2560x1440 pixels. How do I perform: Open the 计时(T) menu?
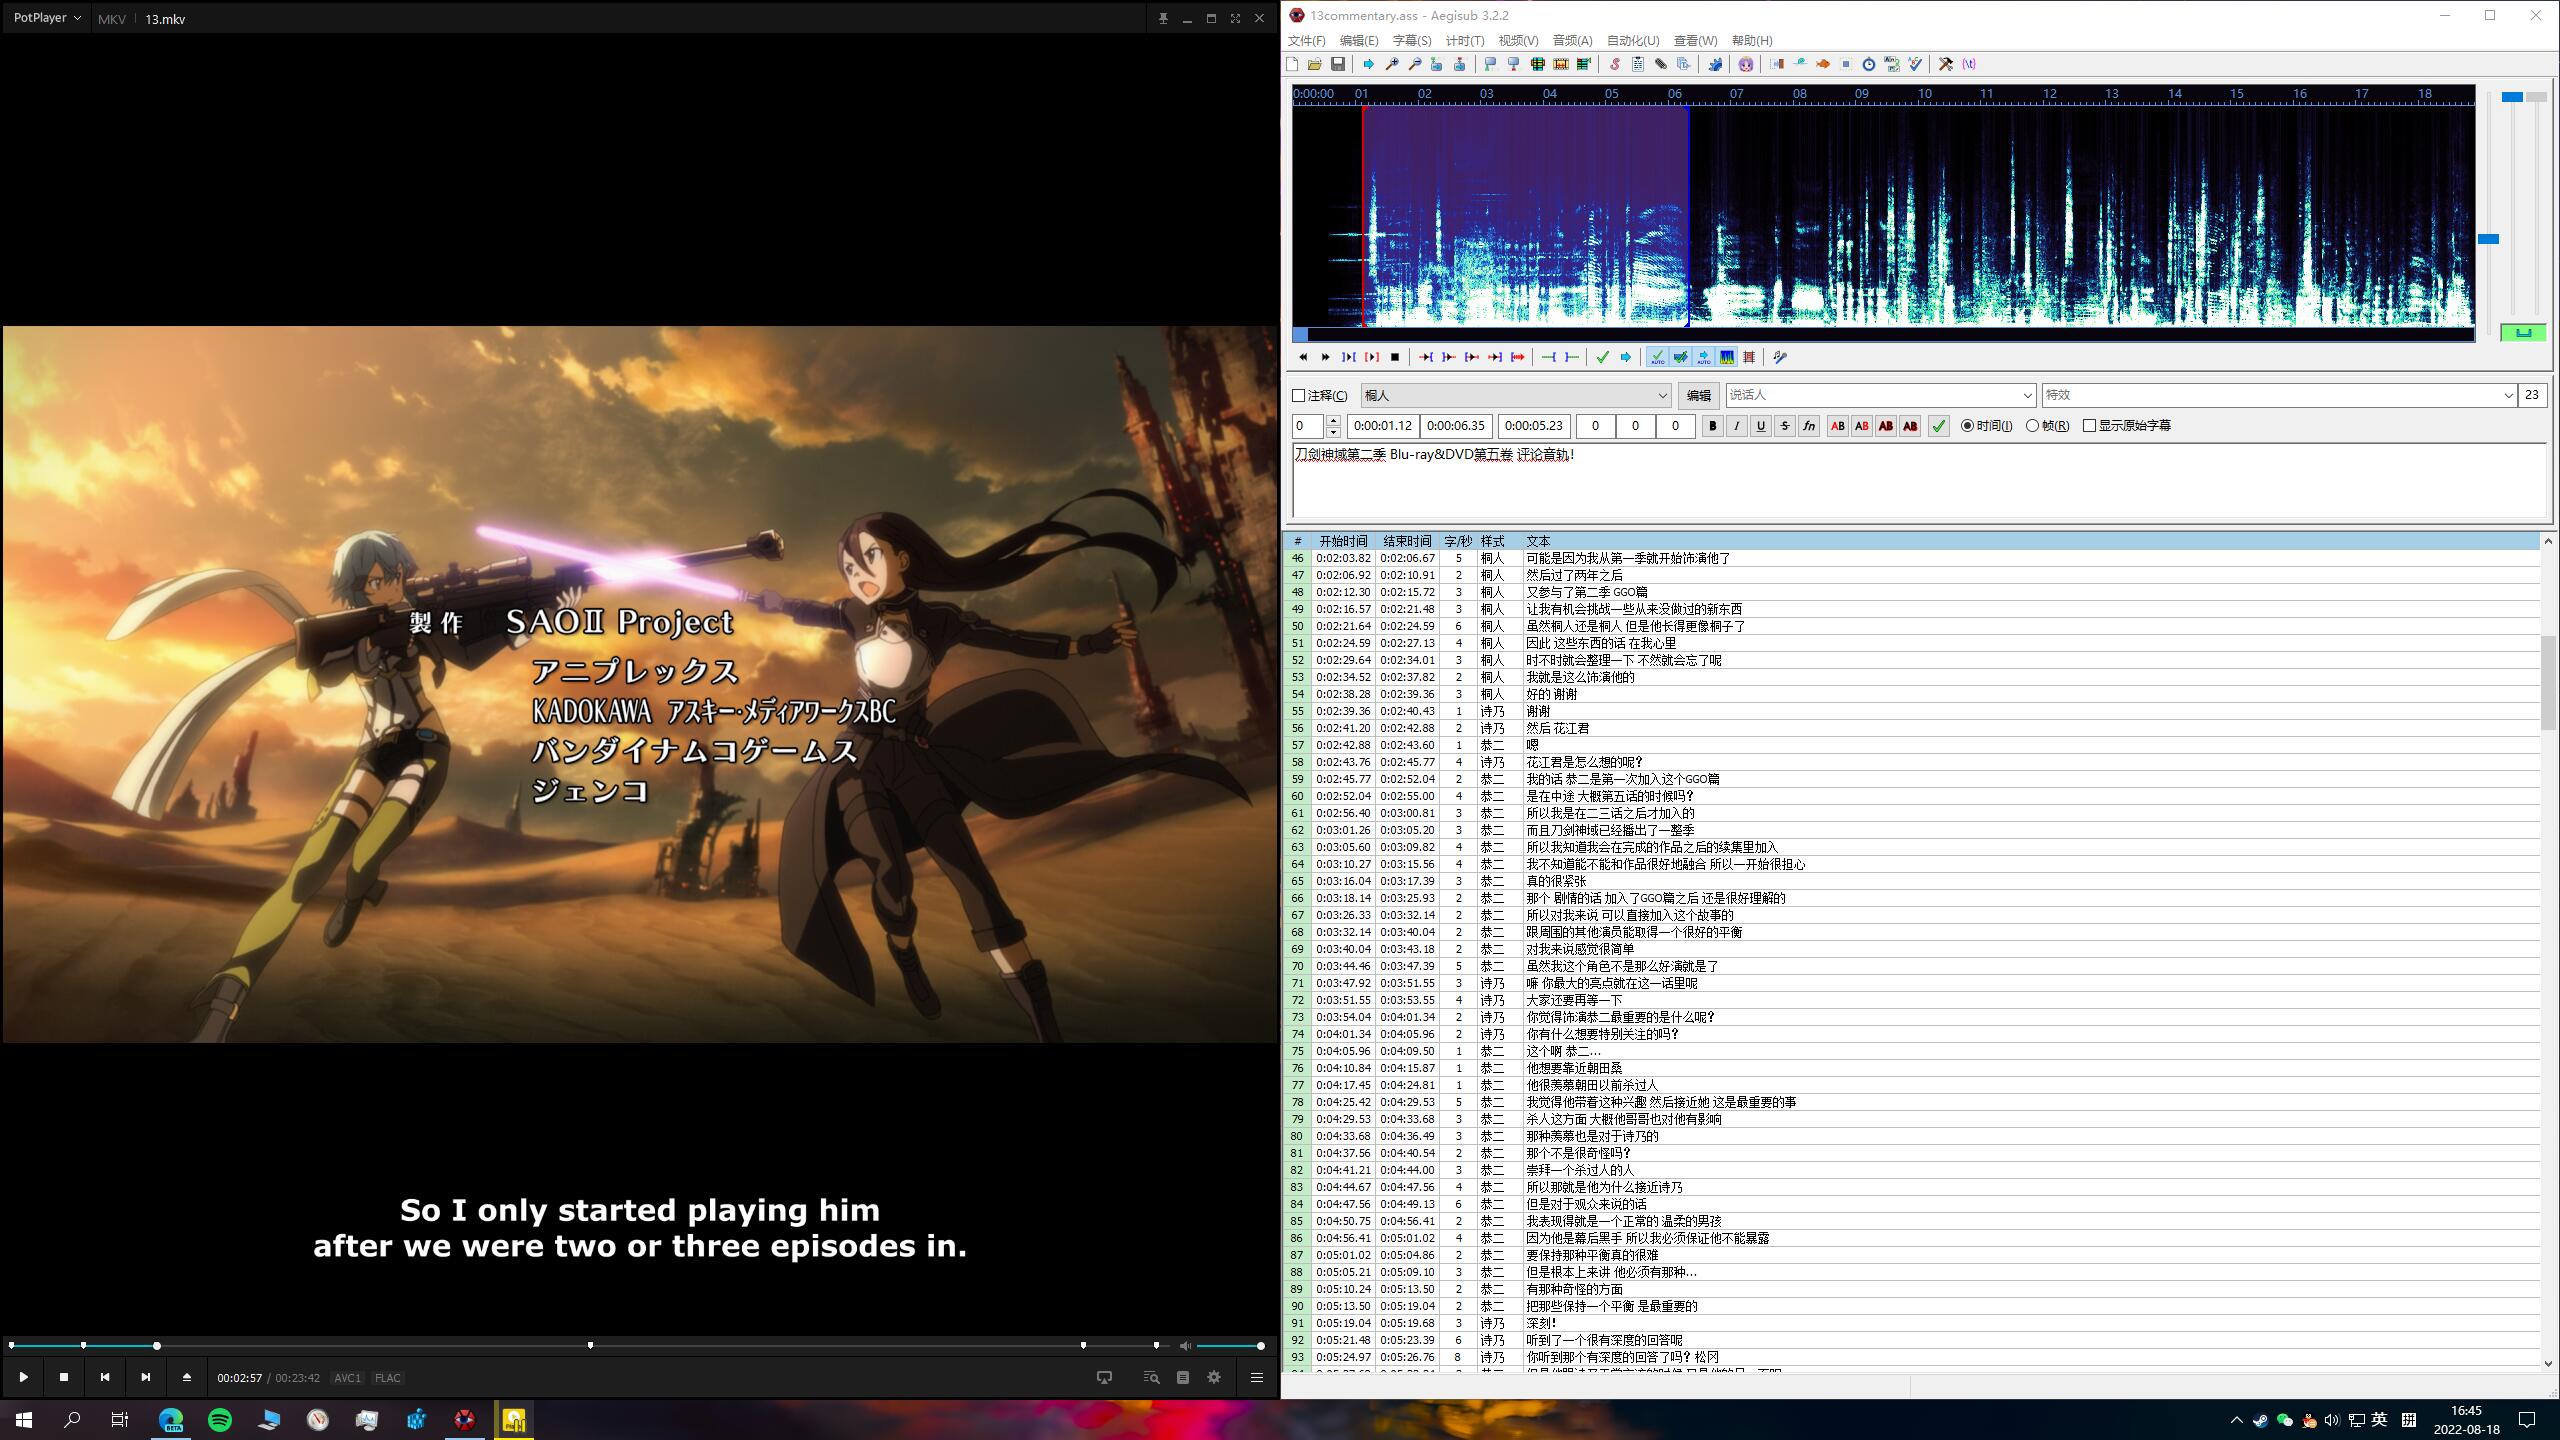[1465, 41]
